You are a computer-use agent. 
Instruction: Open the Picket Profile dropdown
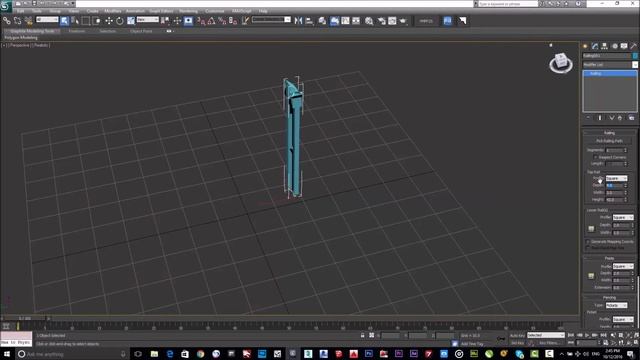pyautogui.click(x=623, y=319)
